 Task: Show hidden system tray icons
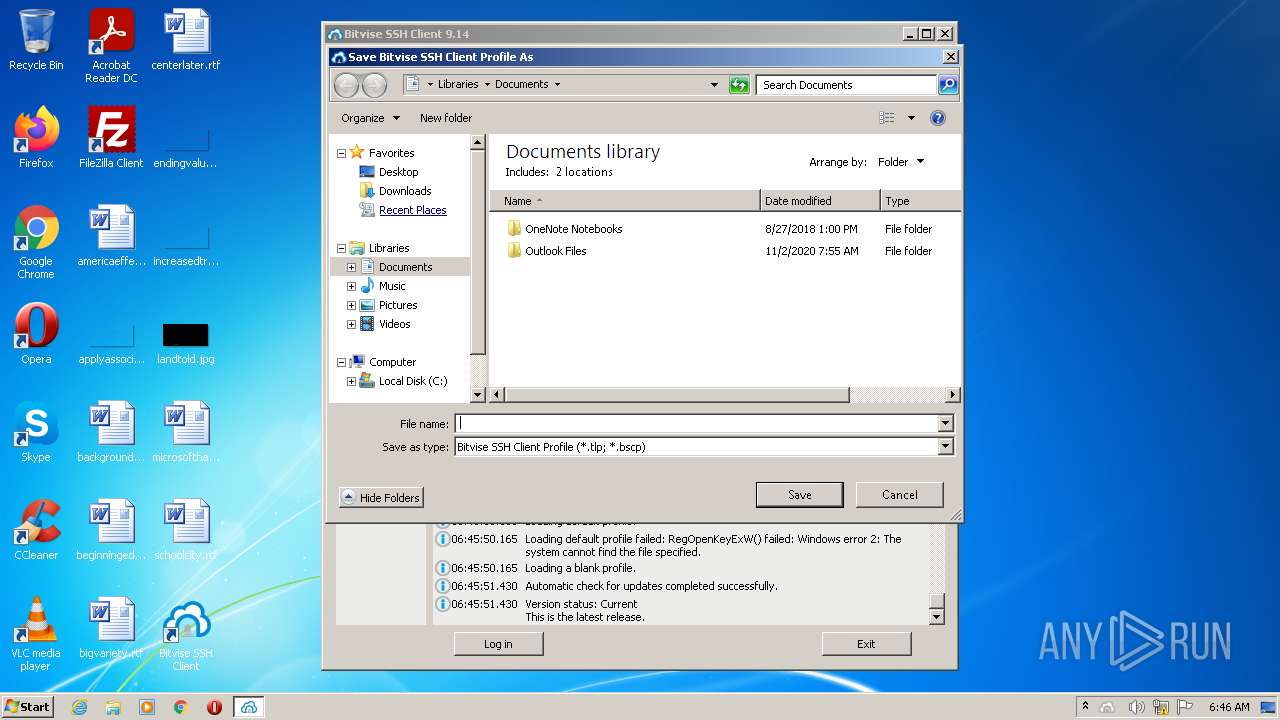[1086, 707]
